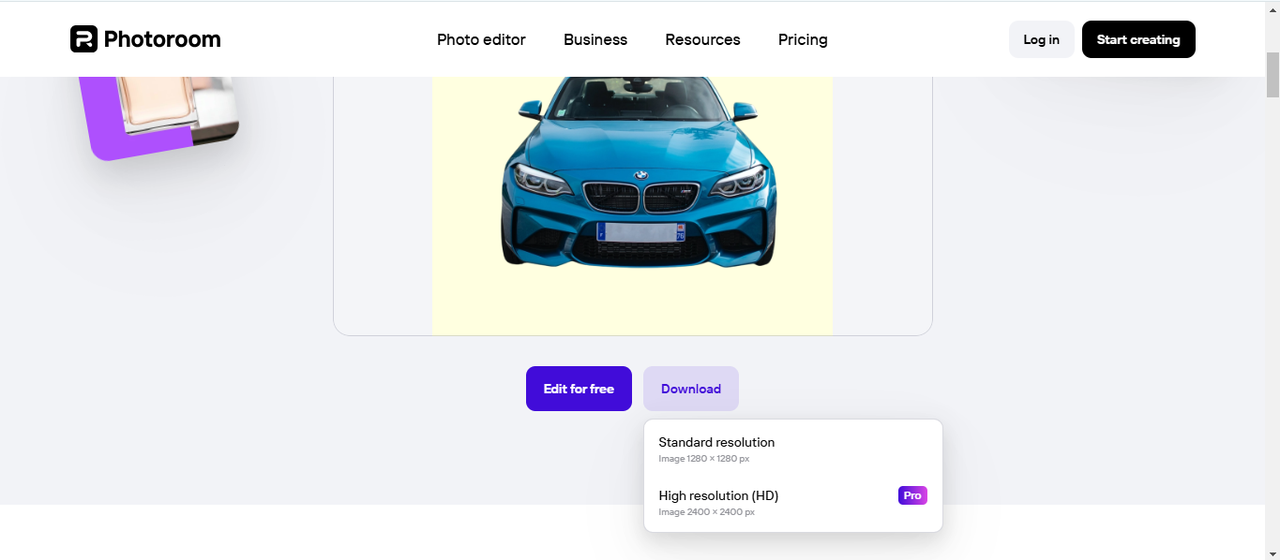Image resolution: width=1280 pixels, height=560 pixels.
Task: Click the page vertical scrollbar thumb
Action: point(1272,75)
